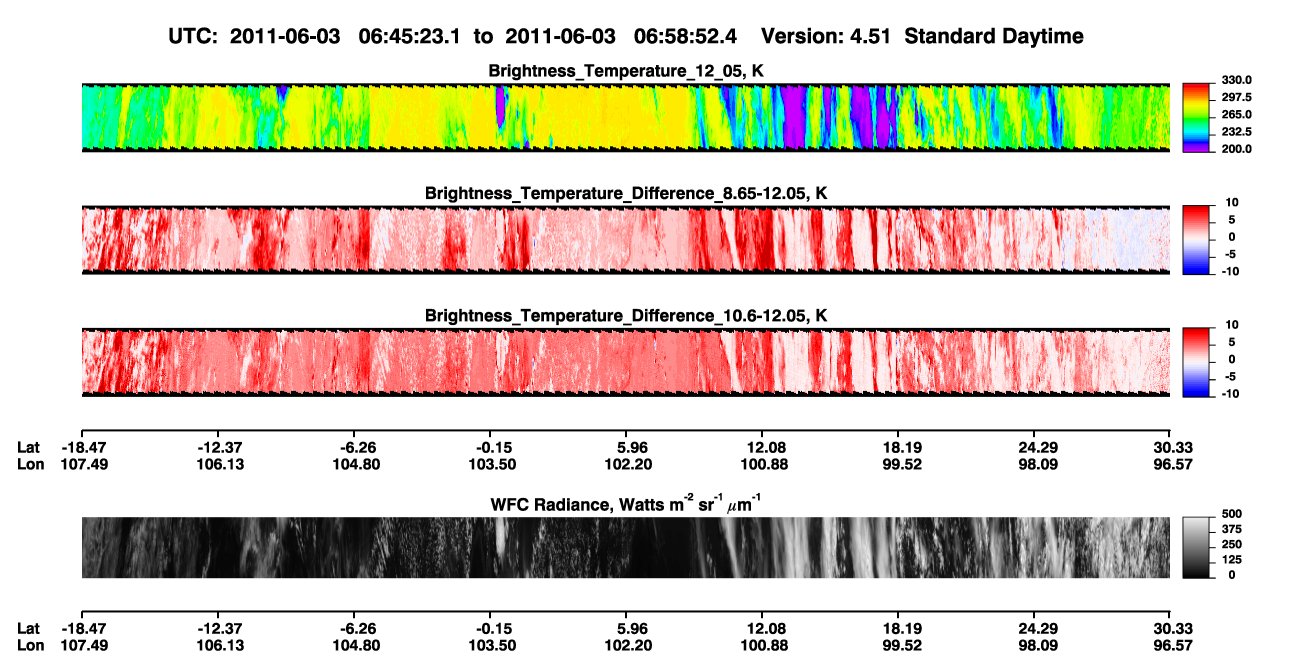
Task: Click the upper axis longitude value 104.80
Action: (x=357, y=464)
